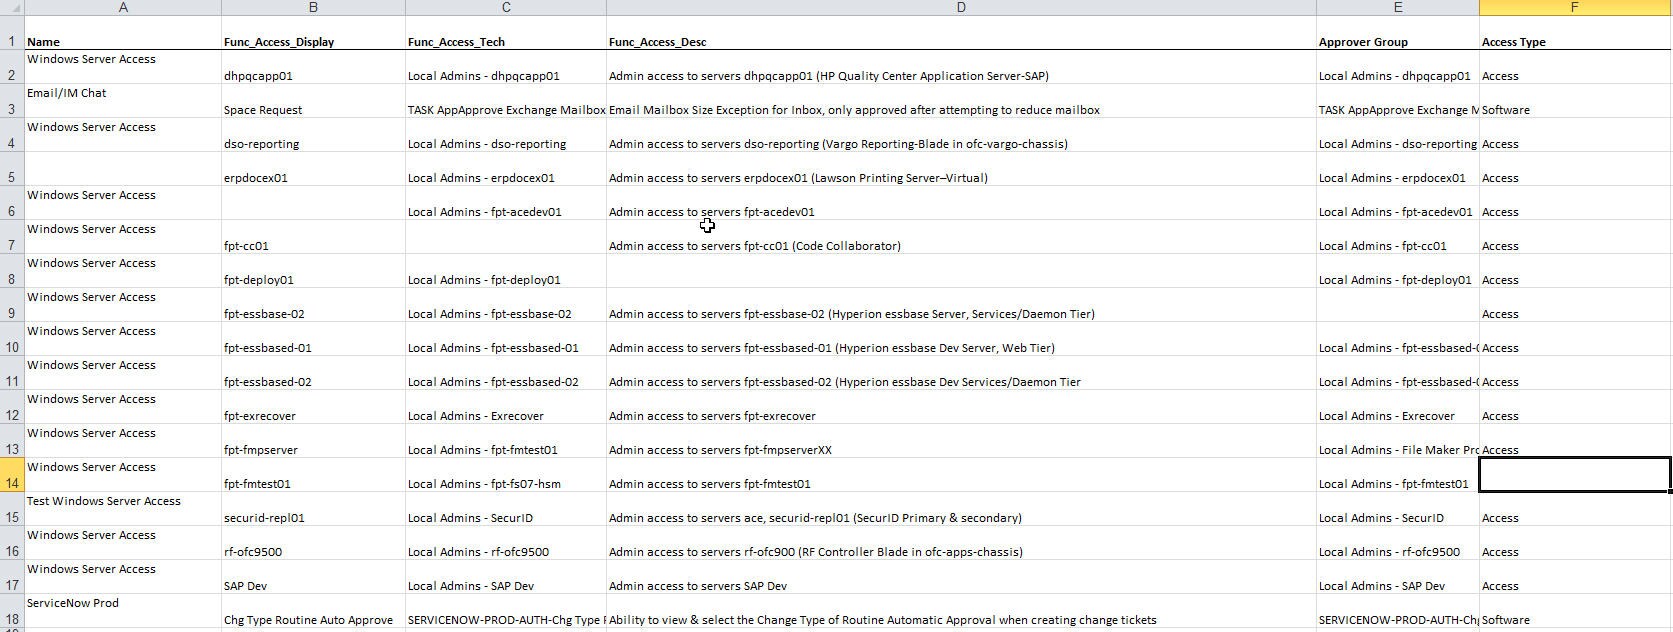This screenshot has width=1673, height=632.
Task: Select the securid-repl01 display cell
Action: pos(313,509)
